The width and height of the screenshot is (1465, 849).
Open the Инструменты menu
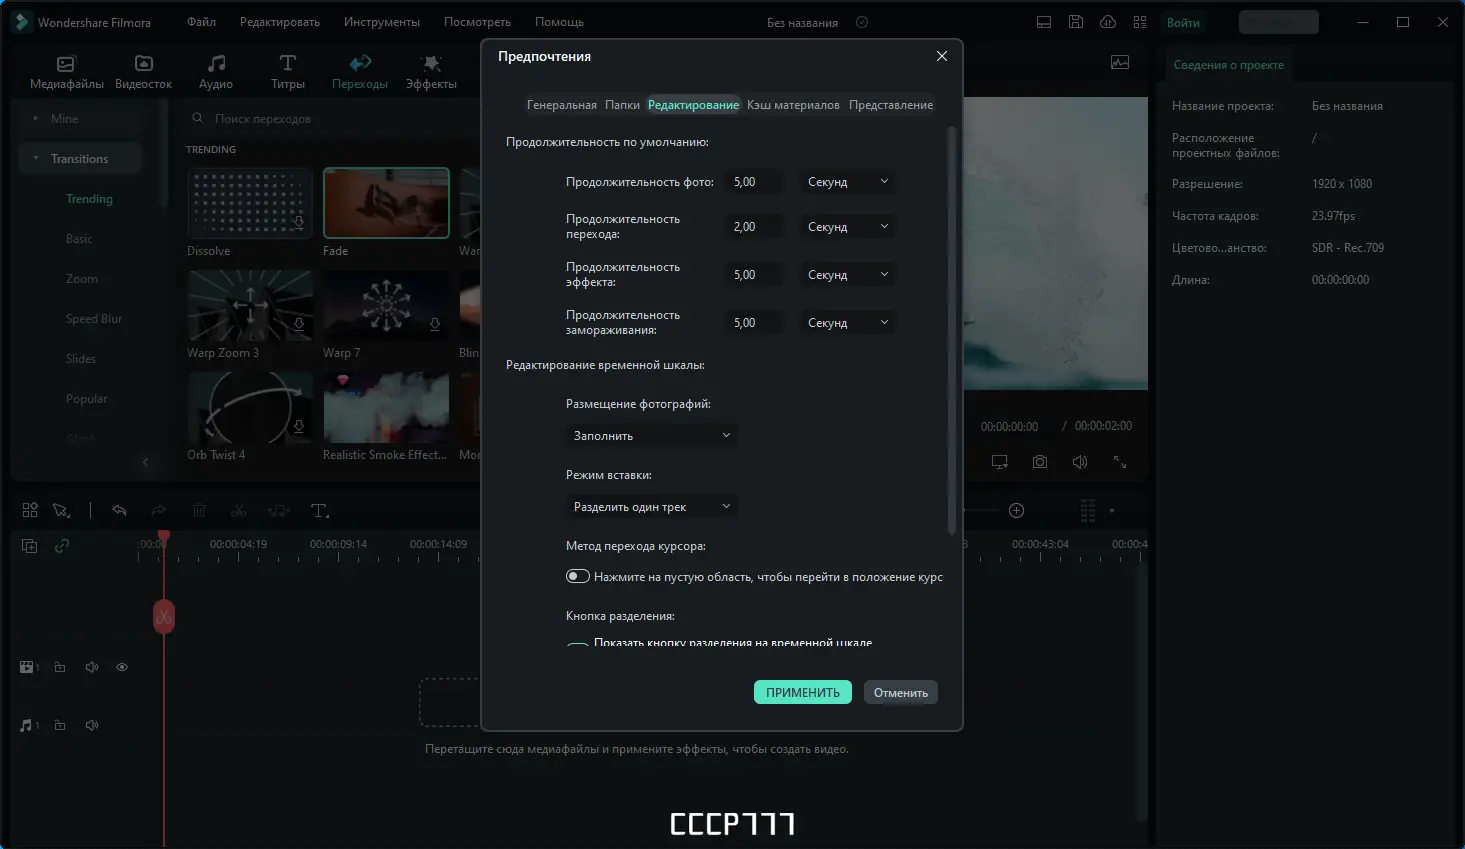point(382,22)
